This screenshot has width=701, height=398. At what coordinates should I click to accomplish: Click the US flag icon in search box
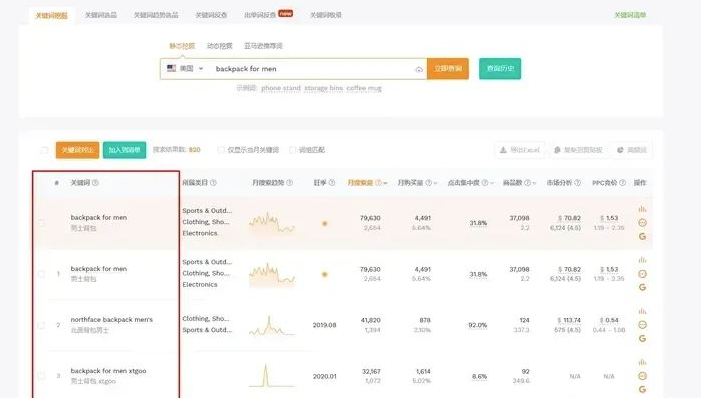tap(172, 68)
